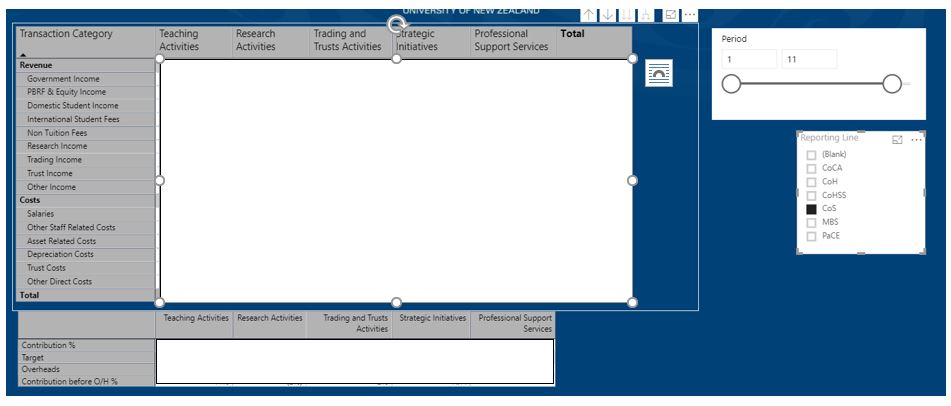Screen dimensions: 951x406
Task: Click Teaching Activities header in lower table
Action: click(194, 324)
